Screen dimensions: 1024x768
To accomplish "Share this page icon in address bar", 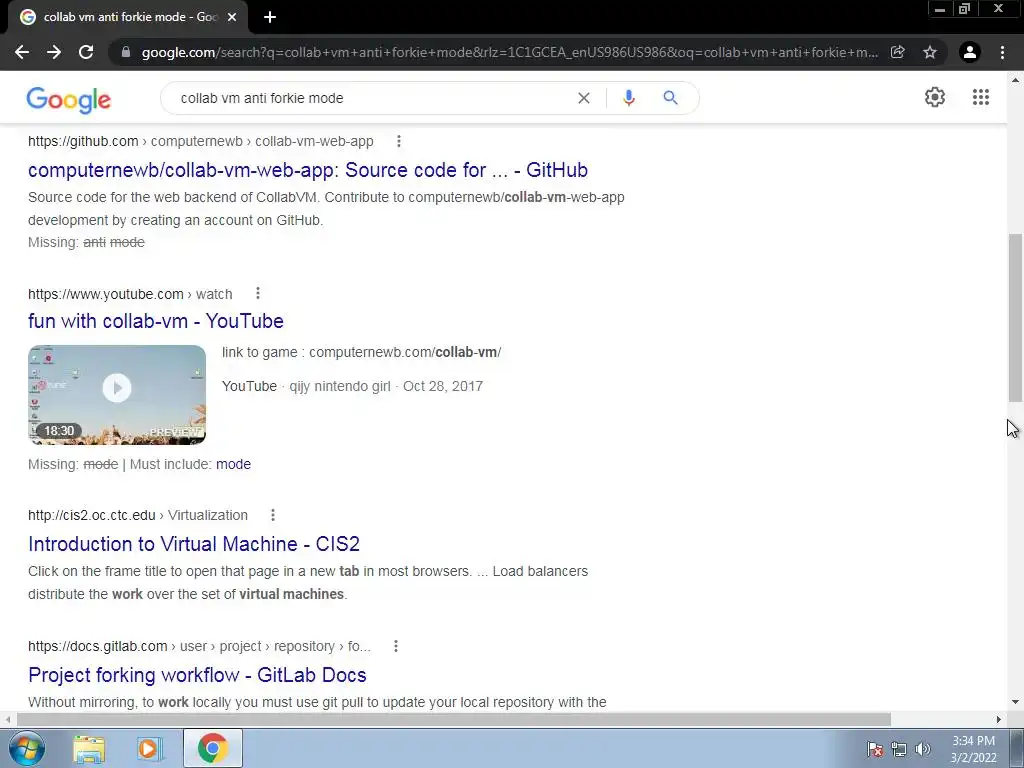I will (898, 52).
